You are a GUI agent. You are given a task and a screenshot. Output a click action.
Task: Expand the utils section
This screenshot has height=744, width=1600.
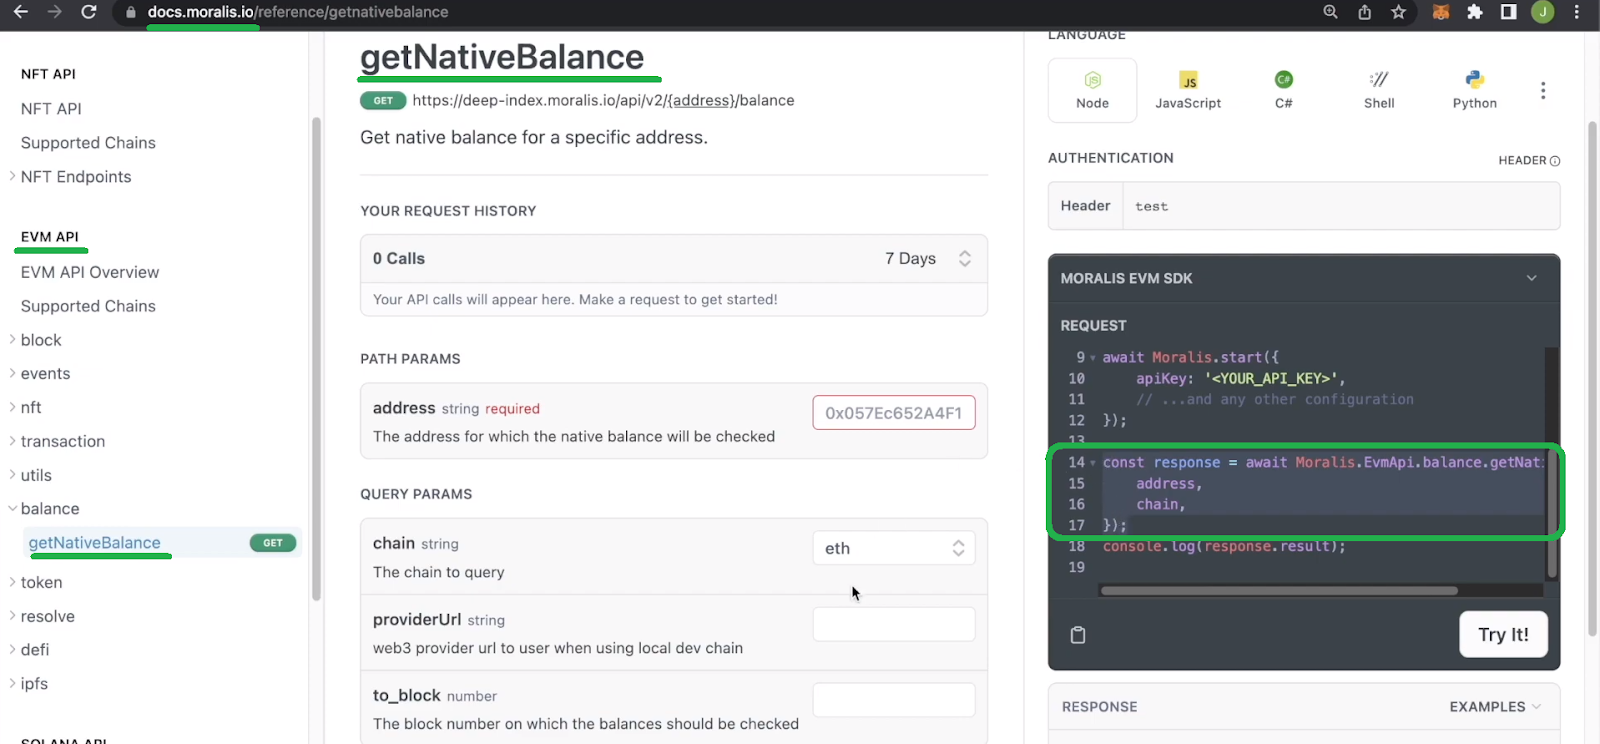[x=12, y=475]
